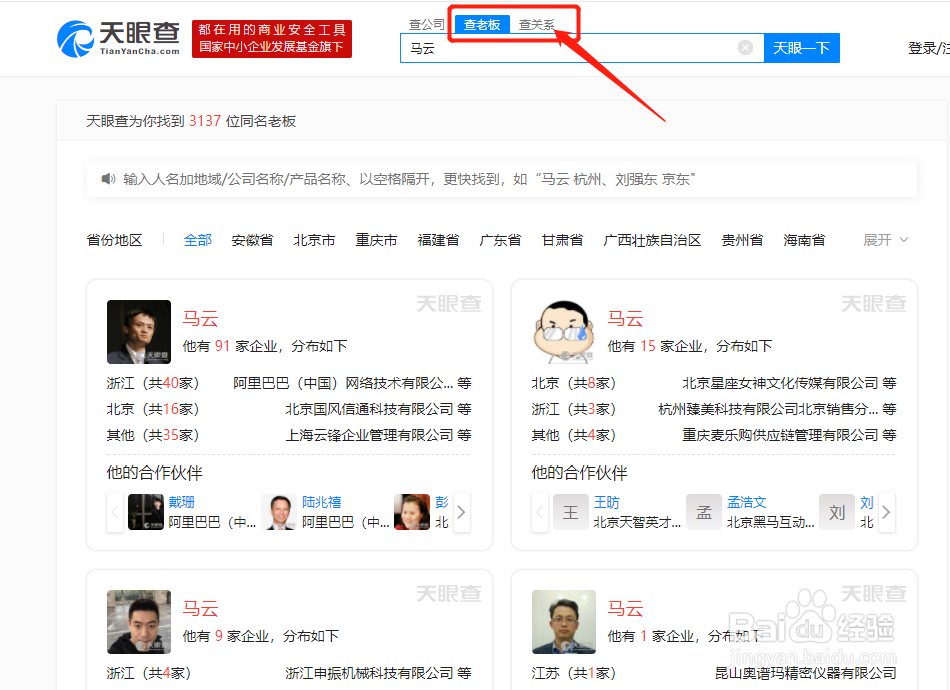
Task: Open partner 戴珊's profile
Action: 180,501
